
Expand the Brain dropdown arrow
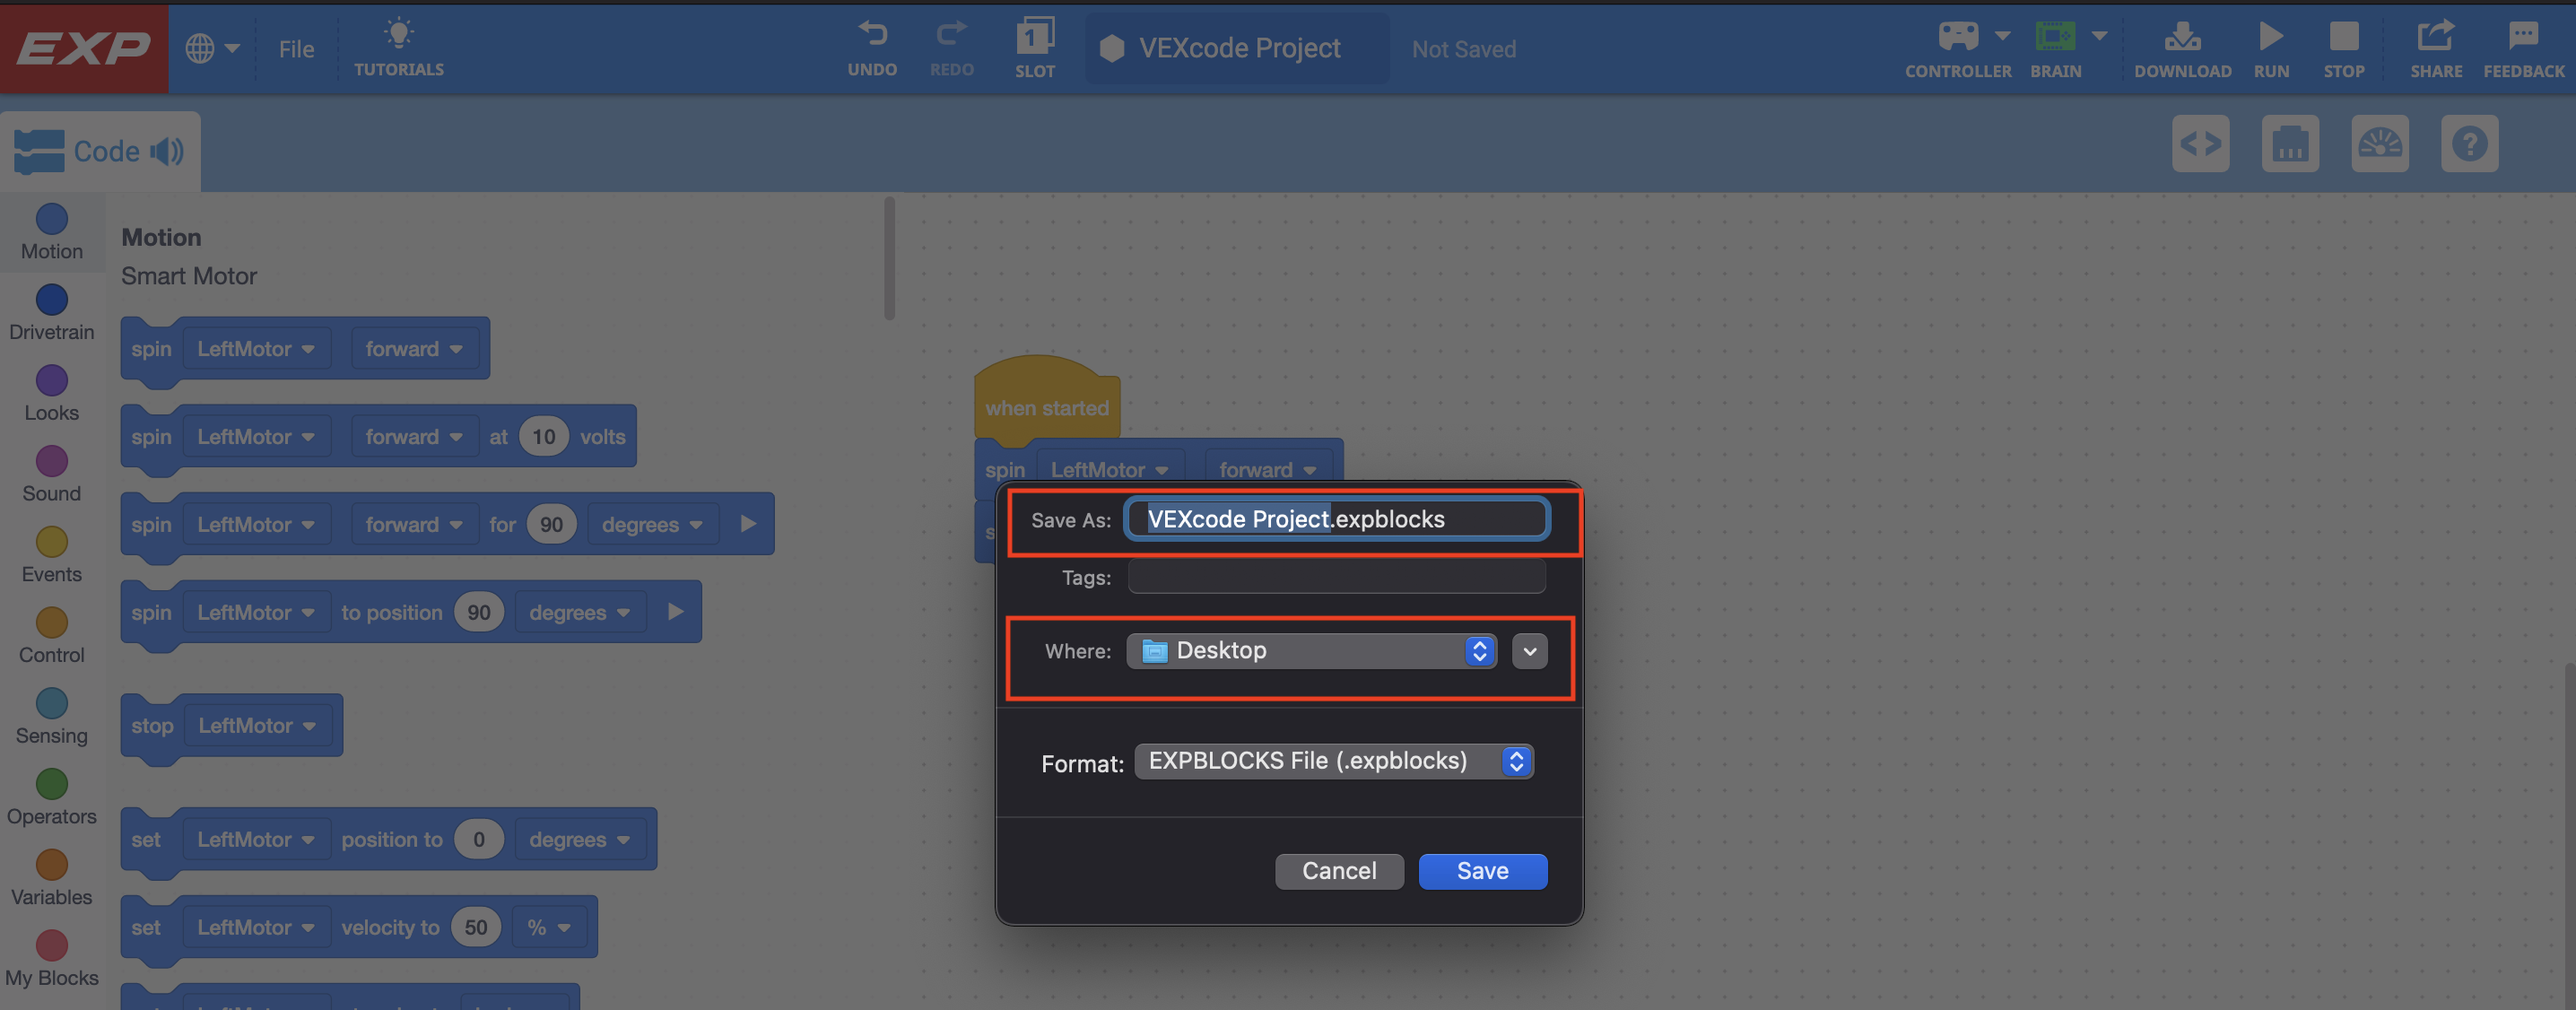[2099, 36]
